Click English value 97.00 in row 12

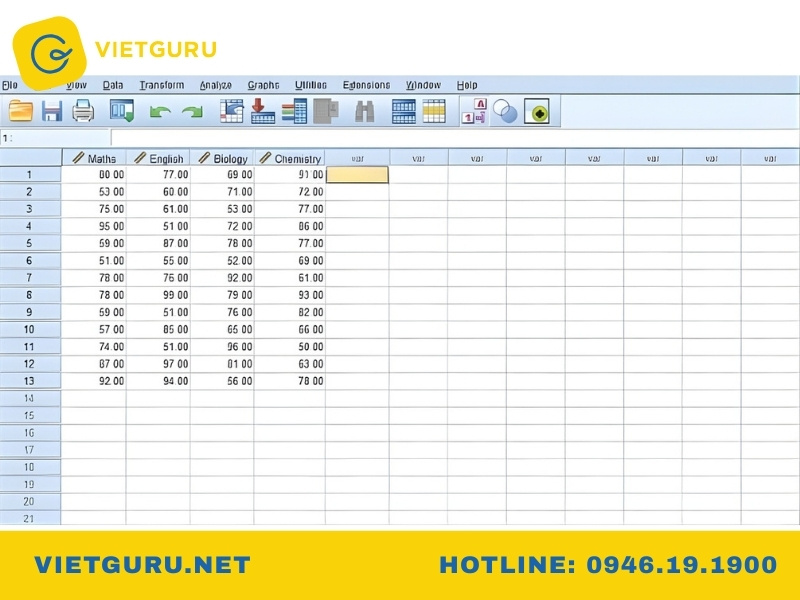pyautogui.click(x=158, y=364)
